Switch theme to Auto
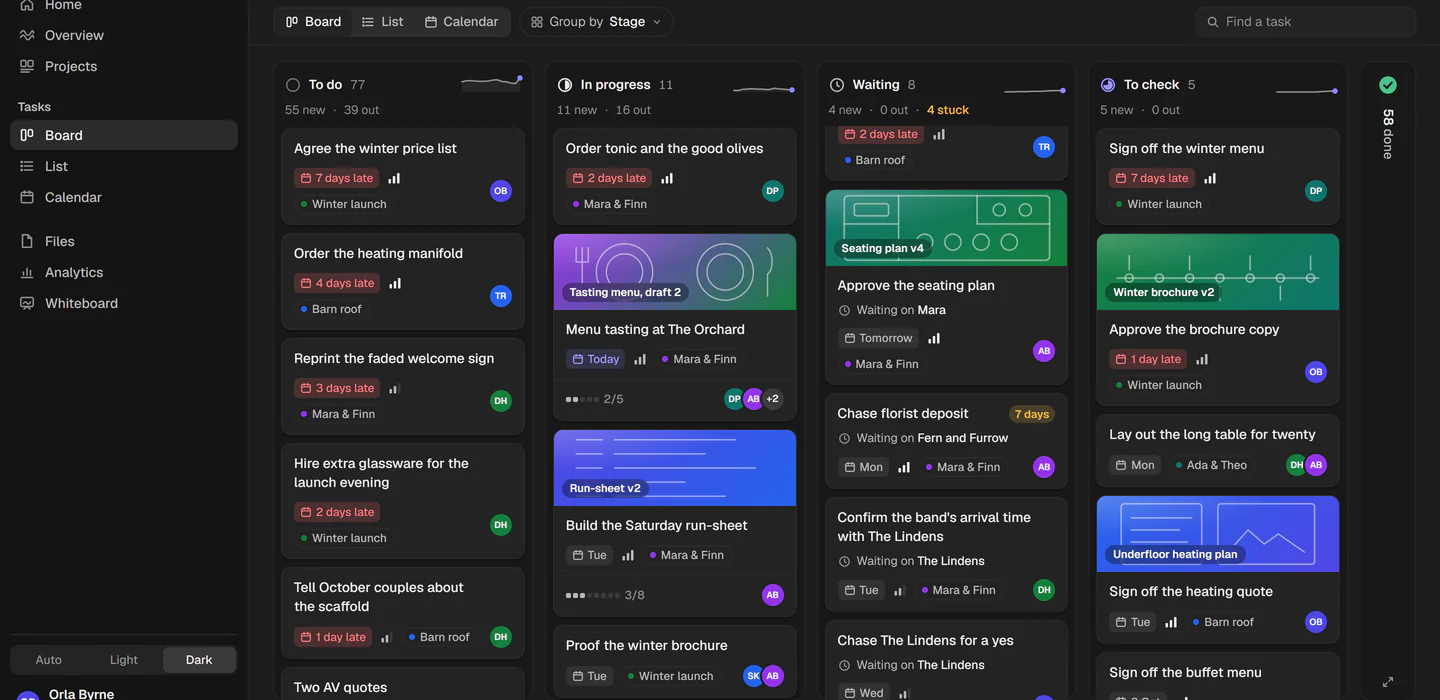 coord(48,660)
